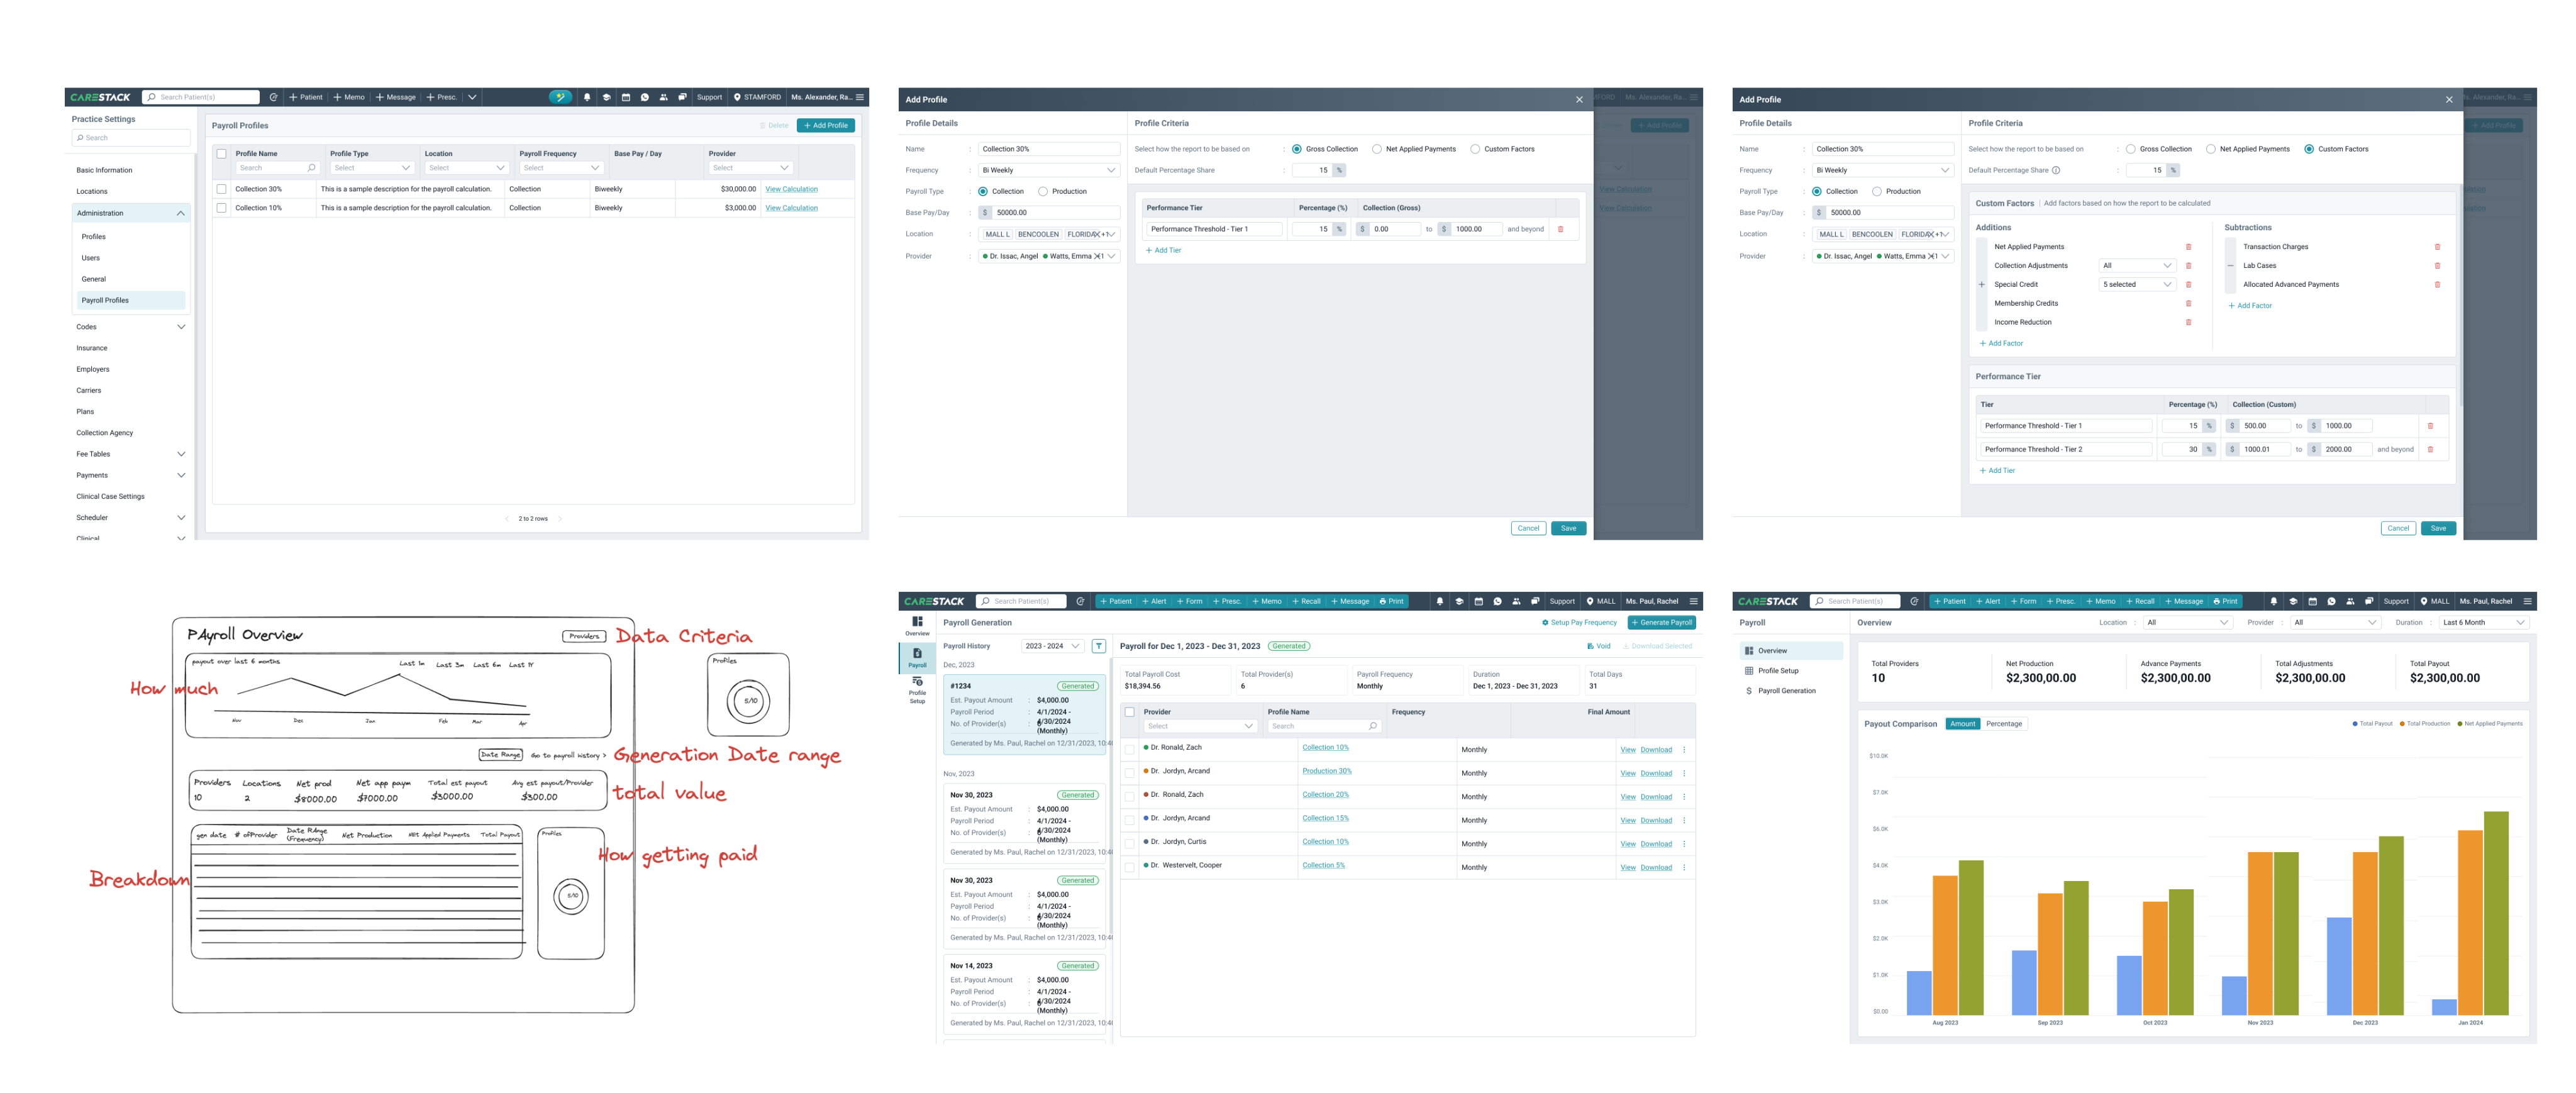Delete the Transaction Charges subtraction factor
The image size is (2576, 1093).
pyautogui.click(x=2437, y=247)
